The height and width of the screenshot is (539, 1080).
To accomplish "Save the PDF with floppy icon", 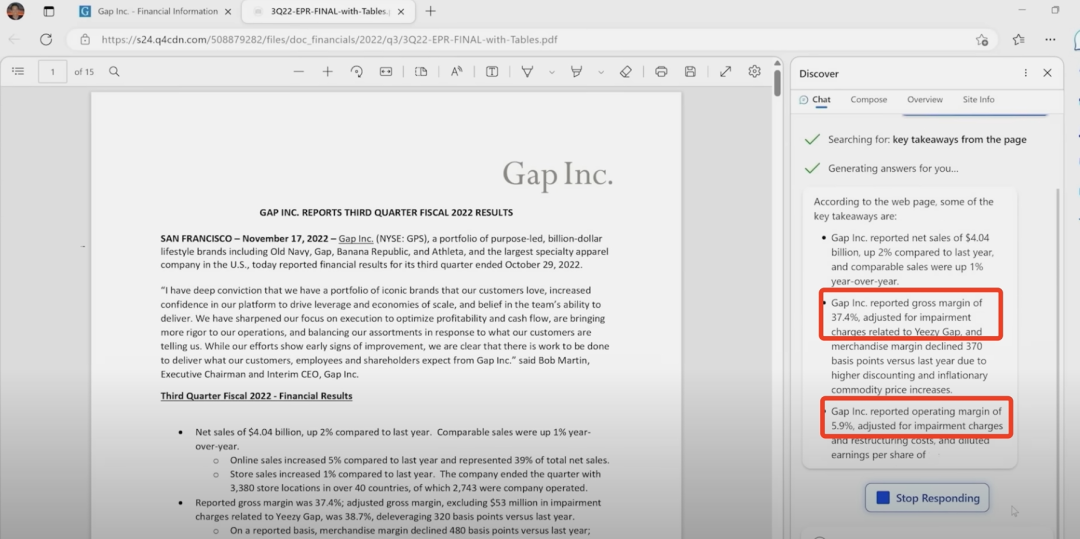I will point(690,72).
